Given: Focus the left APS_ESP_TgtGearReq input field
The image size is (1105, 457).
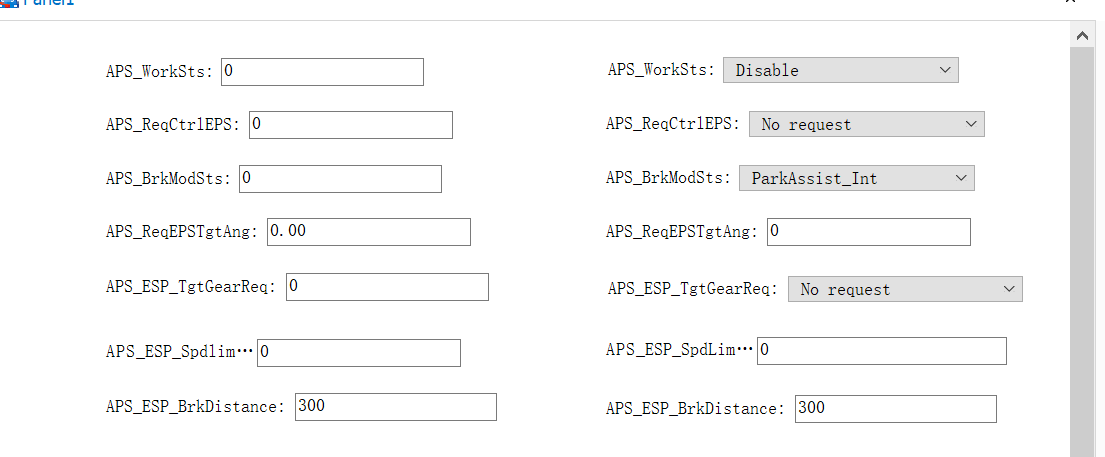Looking at the screenshot, I should tap(387, 287).
